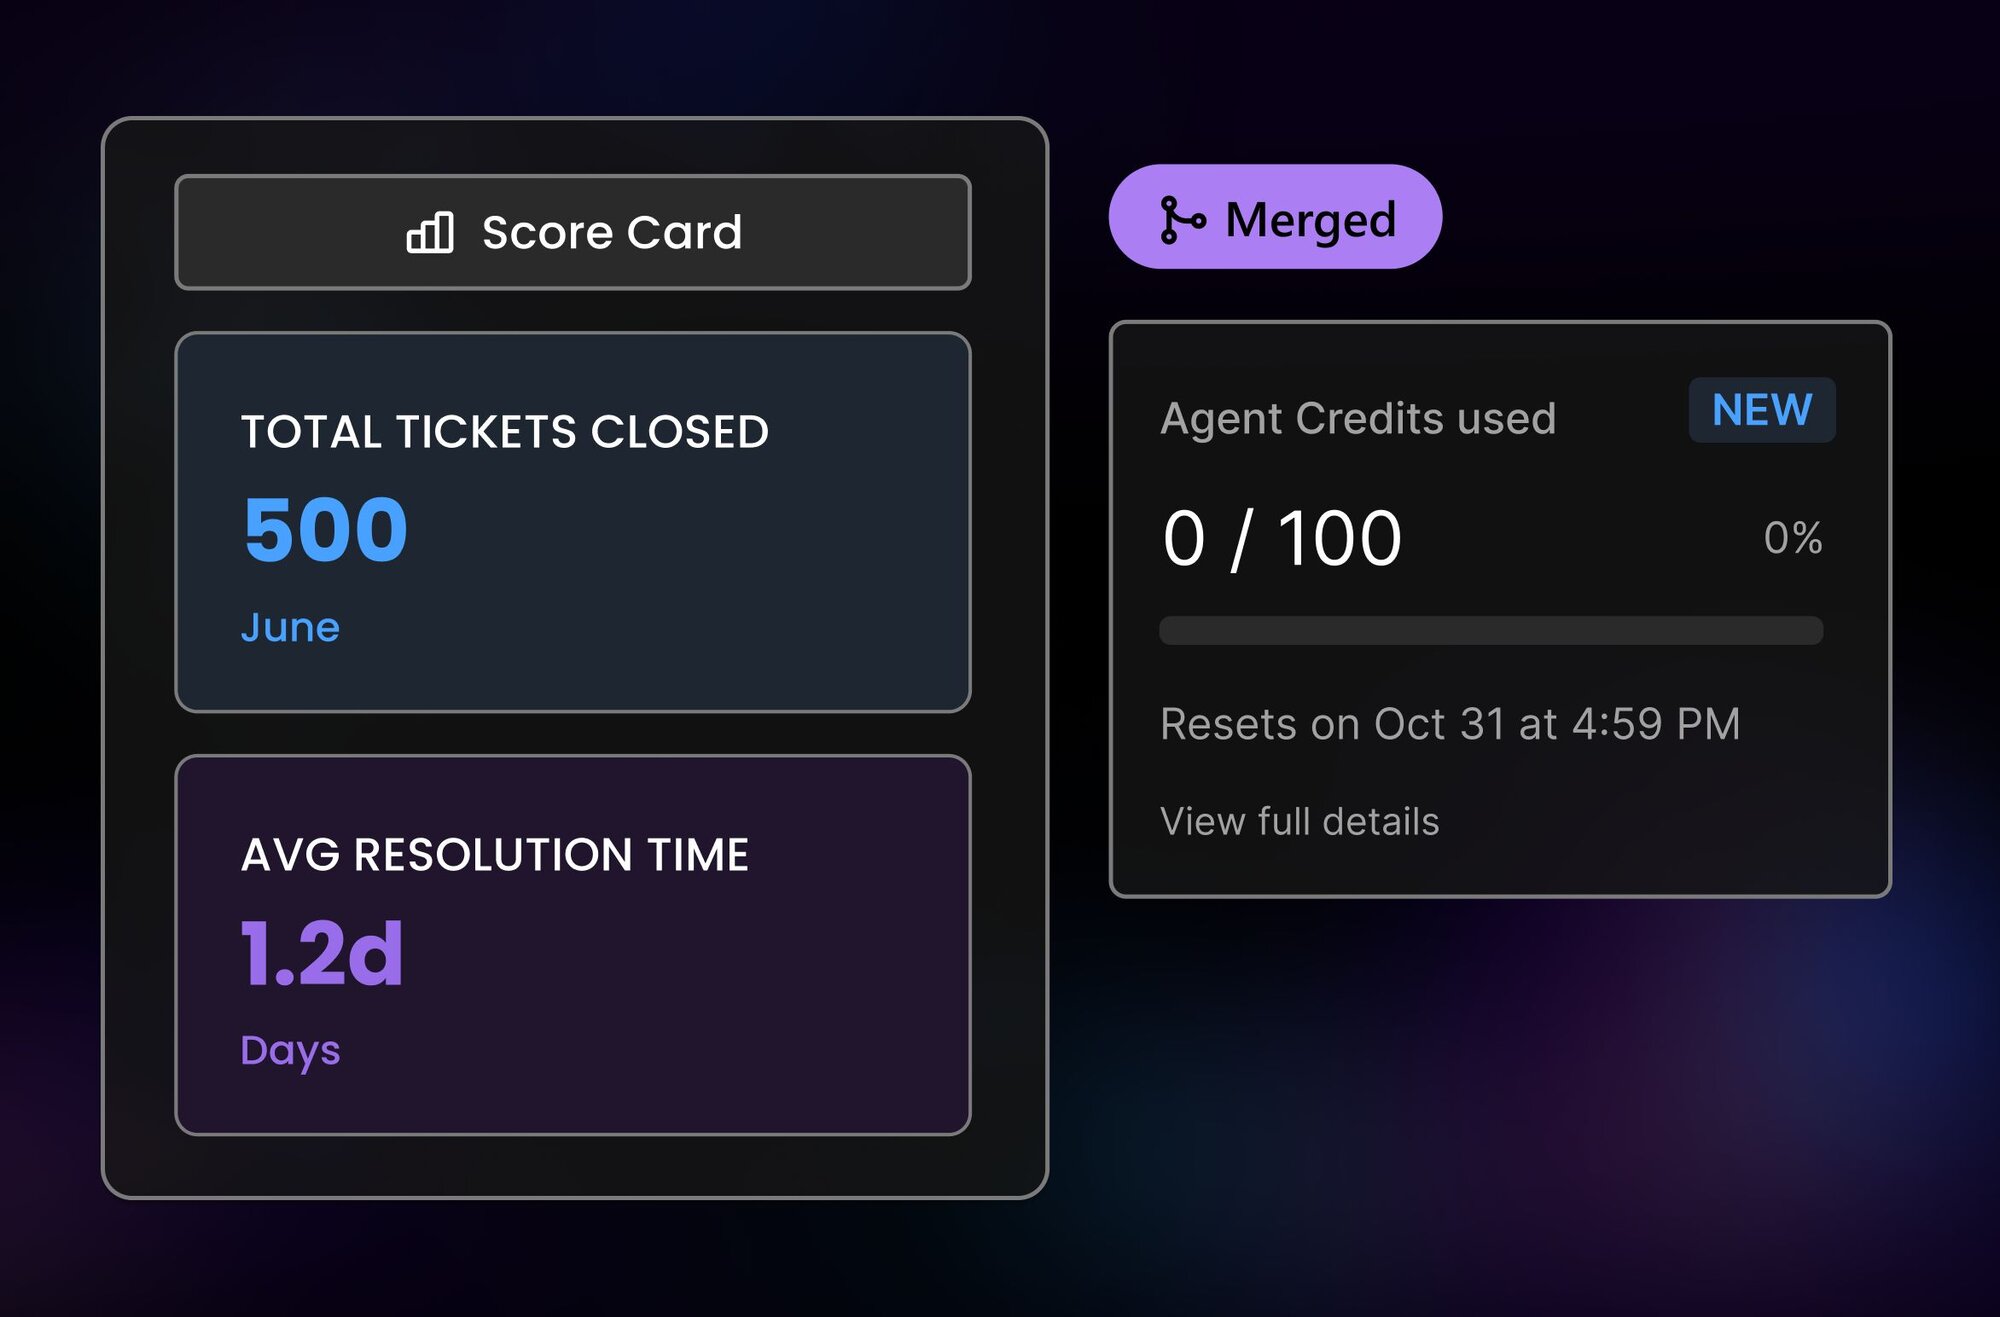The height and width of the screenshot is (1317, 2000).
Task: Click the 0% usage percentage
Action: 1792,538
